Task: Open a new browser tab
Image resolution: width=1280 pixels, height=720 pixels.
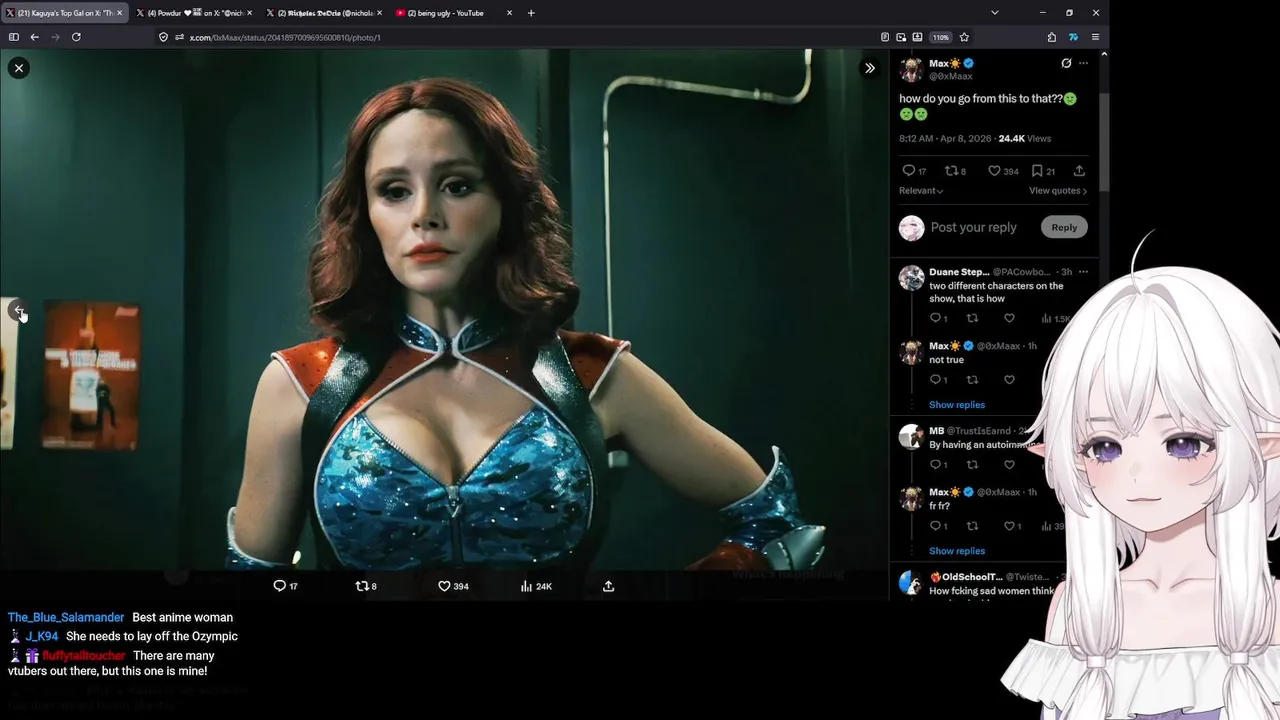Action: [x=531, y=13]
